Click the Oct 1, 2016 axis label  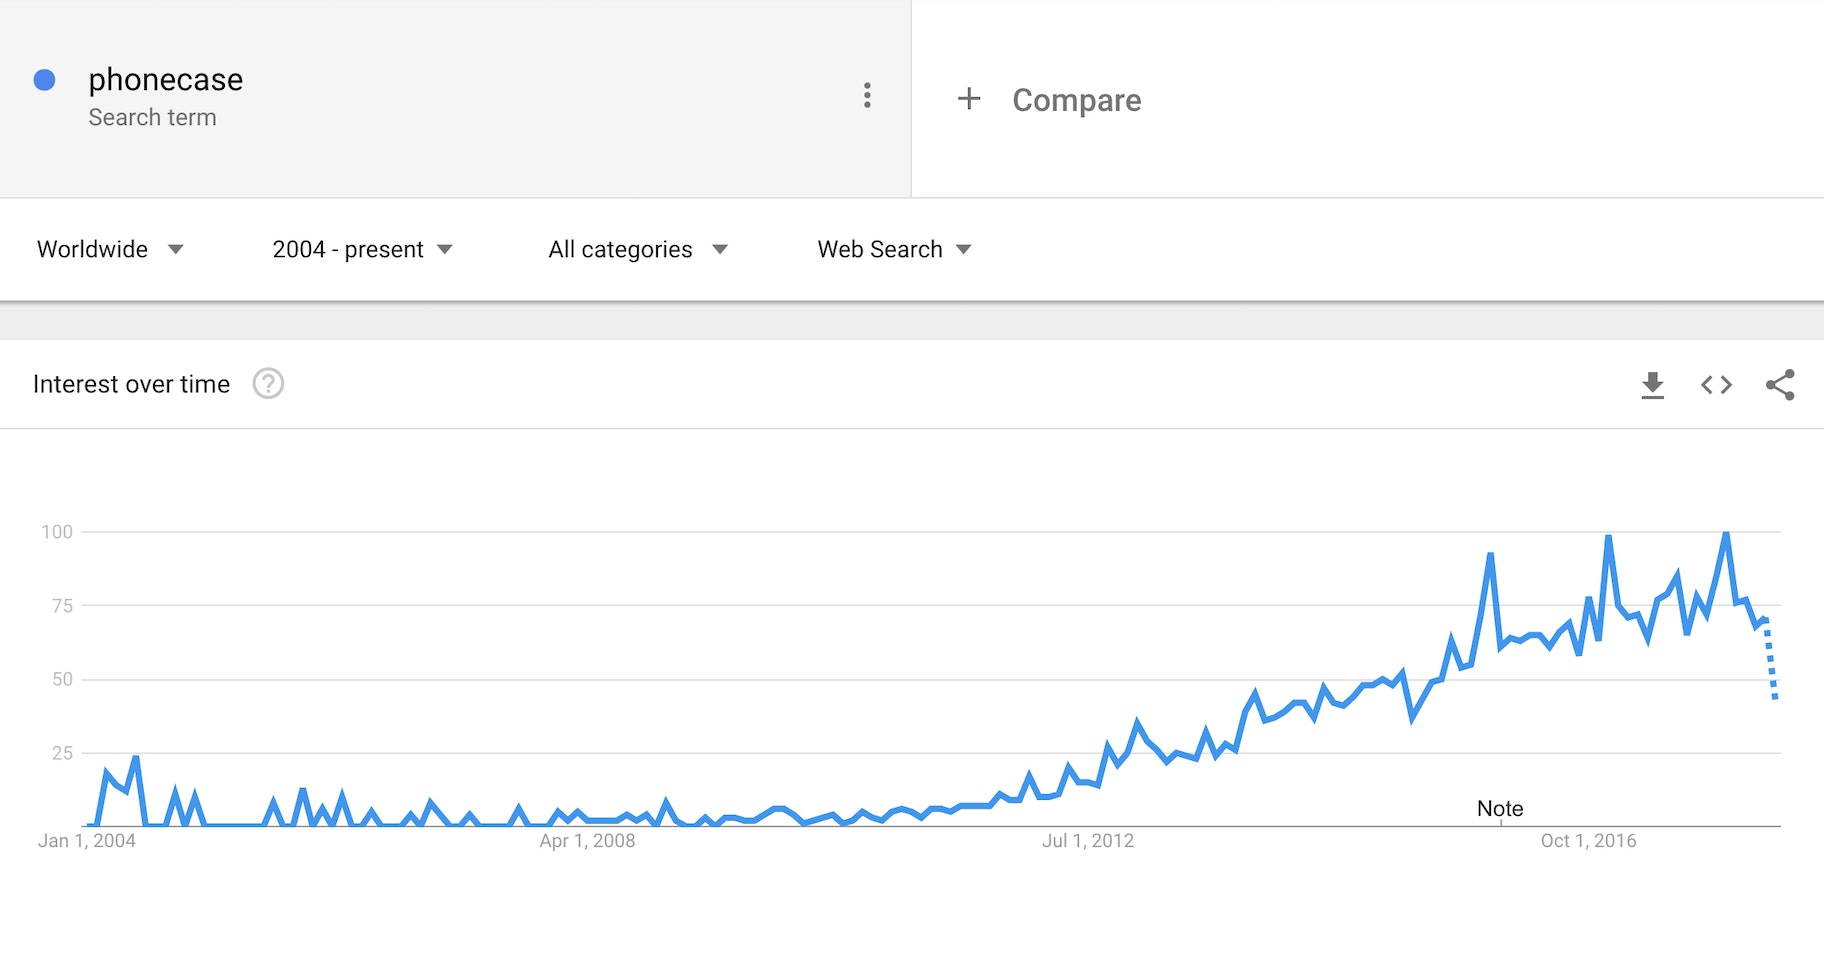[1589, 841]
